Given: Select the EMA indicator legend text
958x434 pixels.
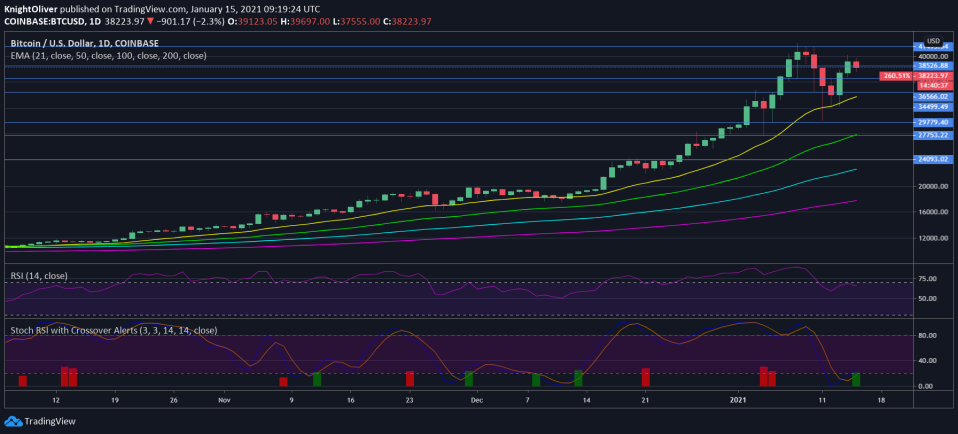Looking at the screenshot, I should pos(107,56).
